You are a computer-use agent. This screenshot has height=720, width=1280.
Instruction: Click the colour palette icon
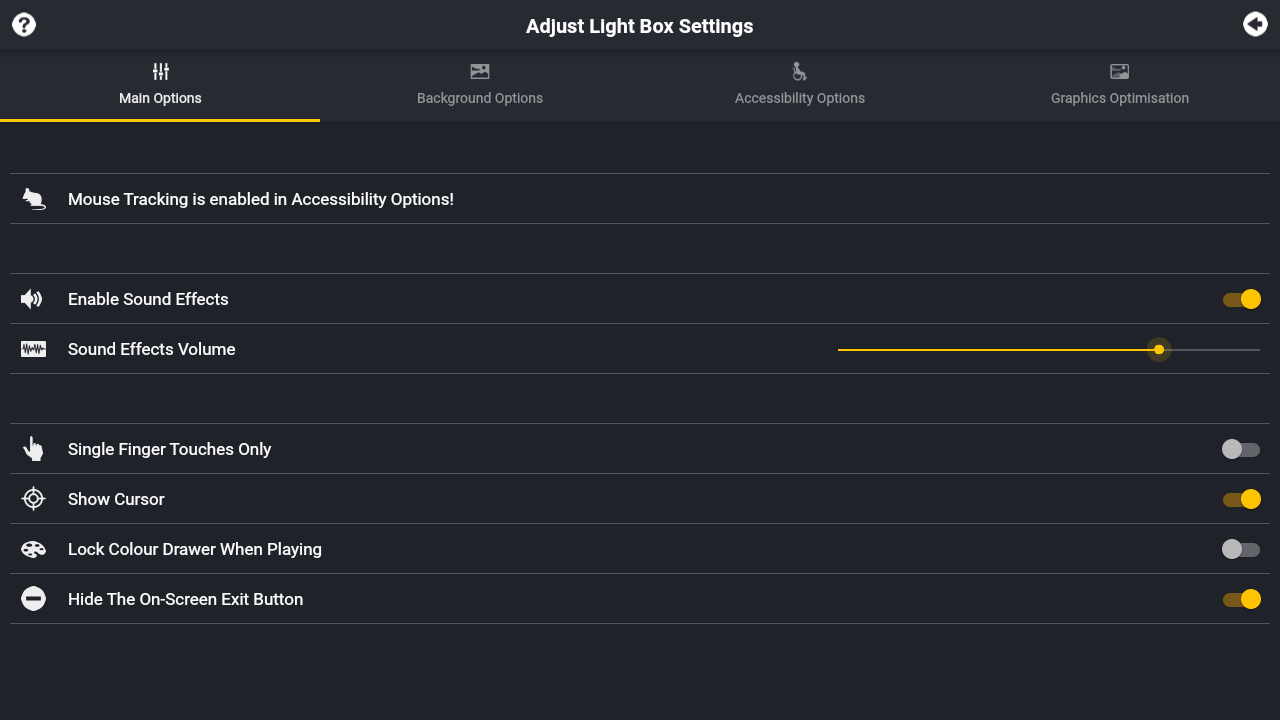click(x=33, y=549)
